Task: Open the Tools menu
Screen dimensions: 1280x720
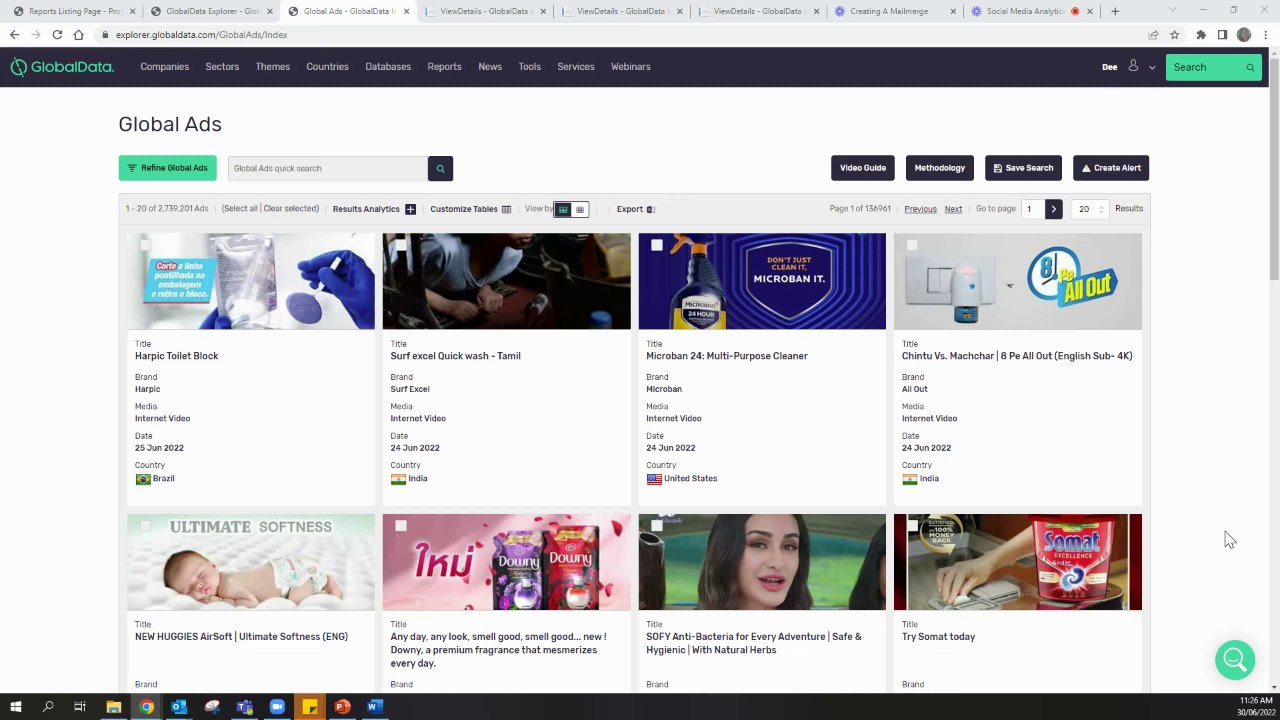Action: click(x=529, y=67)
